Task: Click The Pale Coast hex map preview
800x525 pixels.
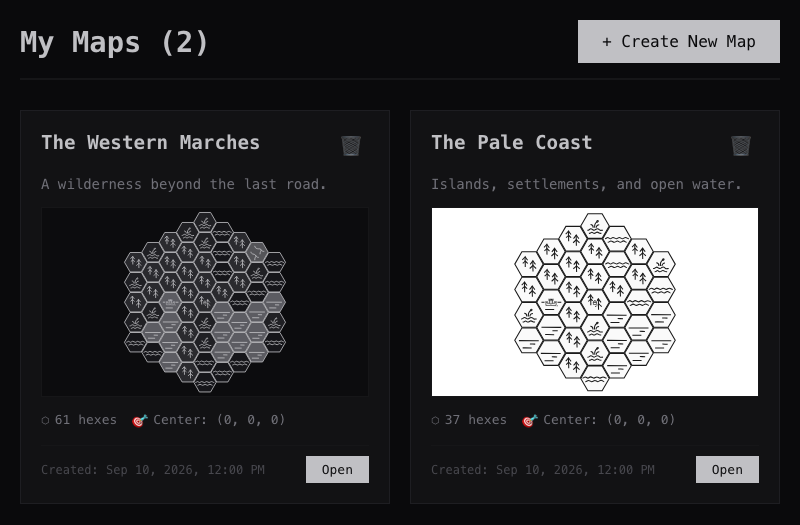Action: (x=595, y=302)
